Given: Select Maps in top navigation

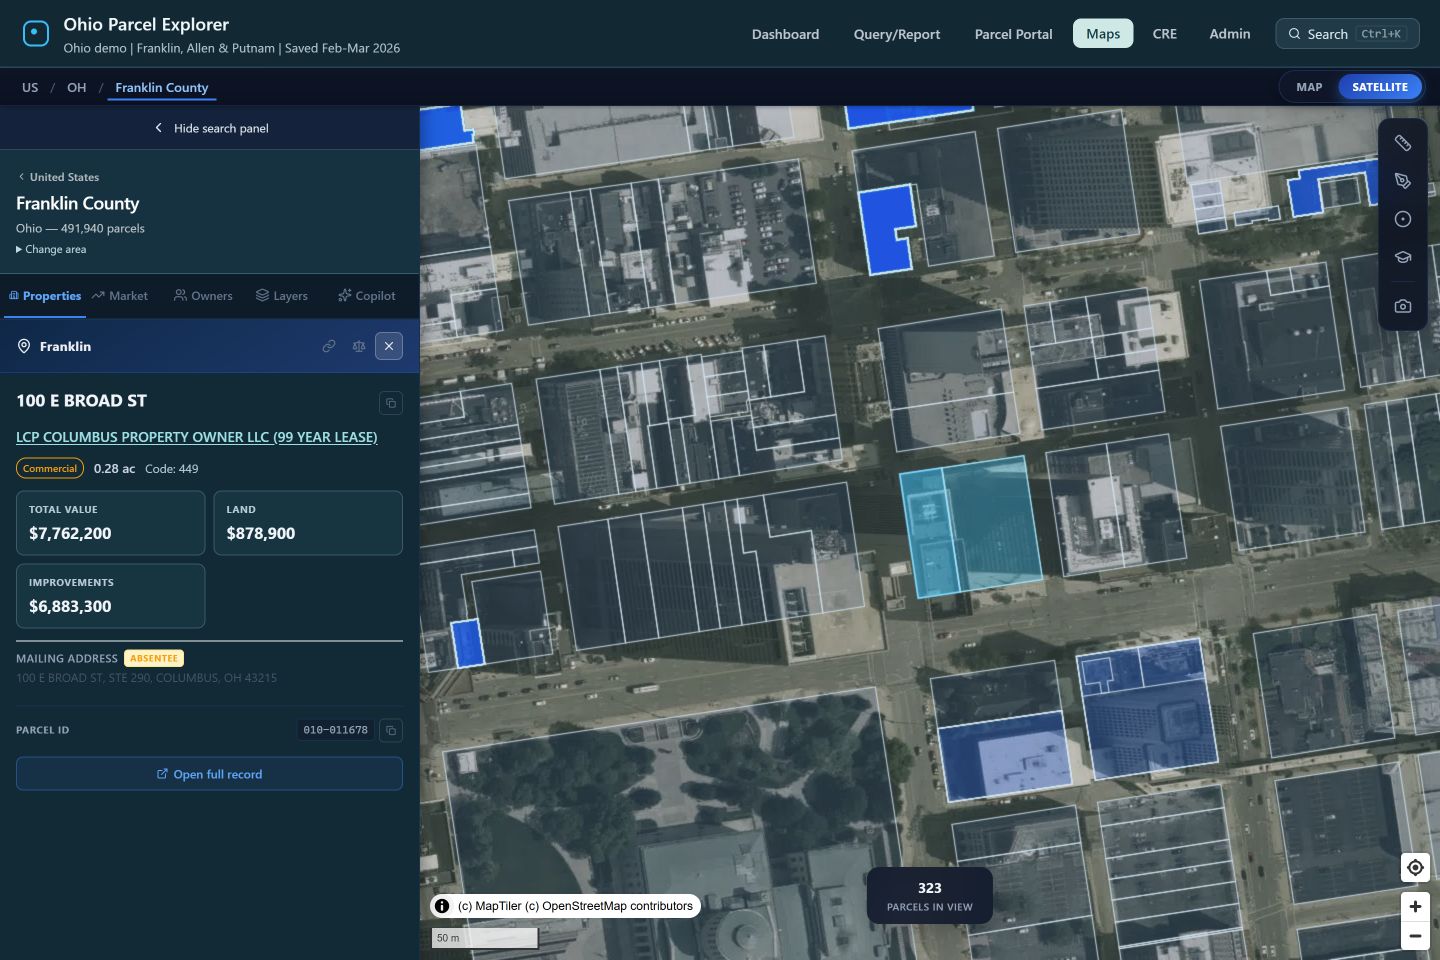Looking at the screenshot, I should coord(1103,34).
